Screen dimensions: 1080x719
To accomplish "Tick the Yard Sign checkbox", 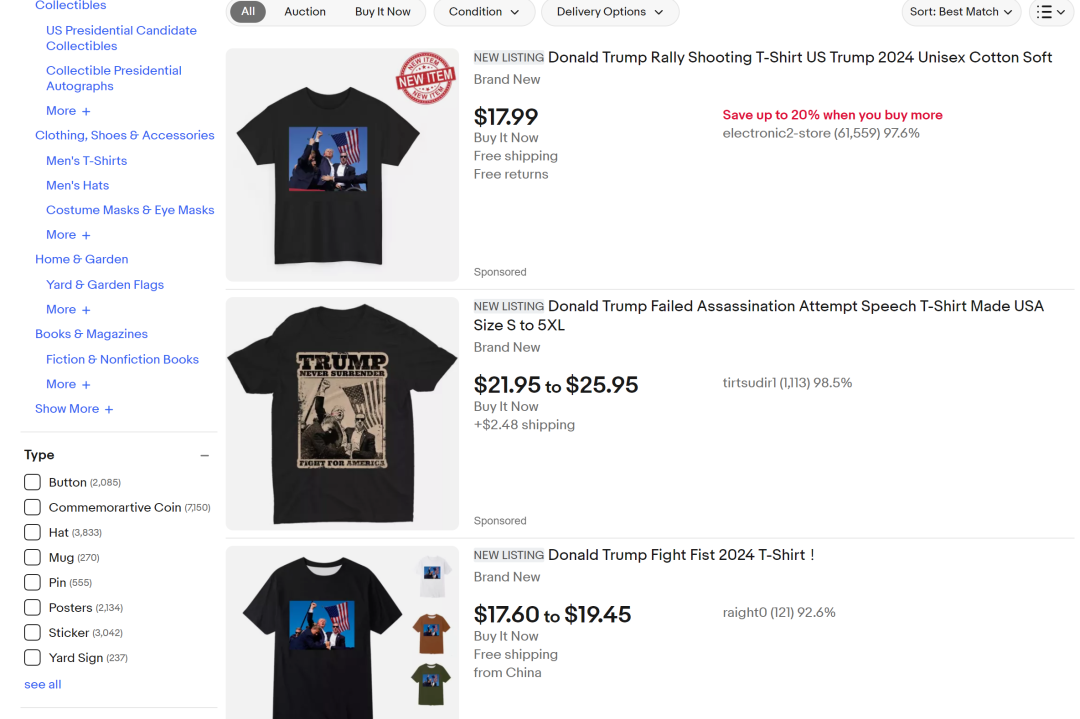I will (33, 658).
